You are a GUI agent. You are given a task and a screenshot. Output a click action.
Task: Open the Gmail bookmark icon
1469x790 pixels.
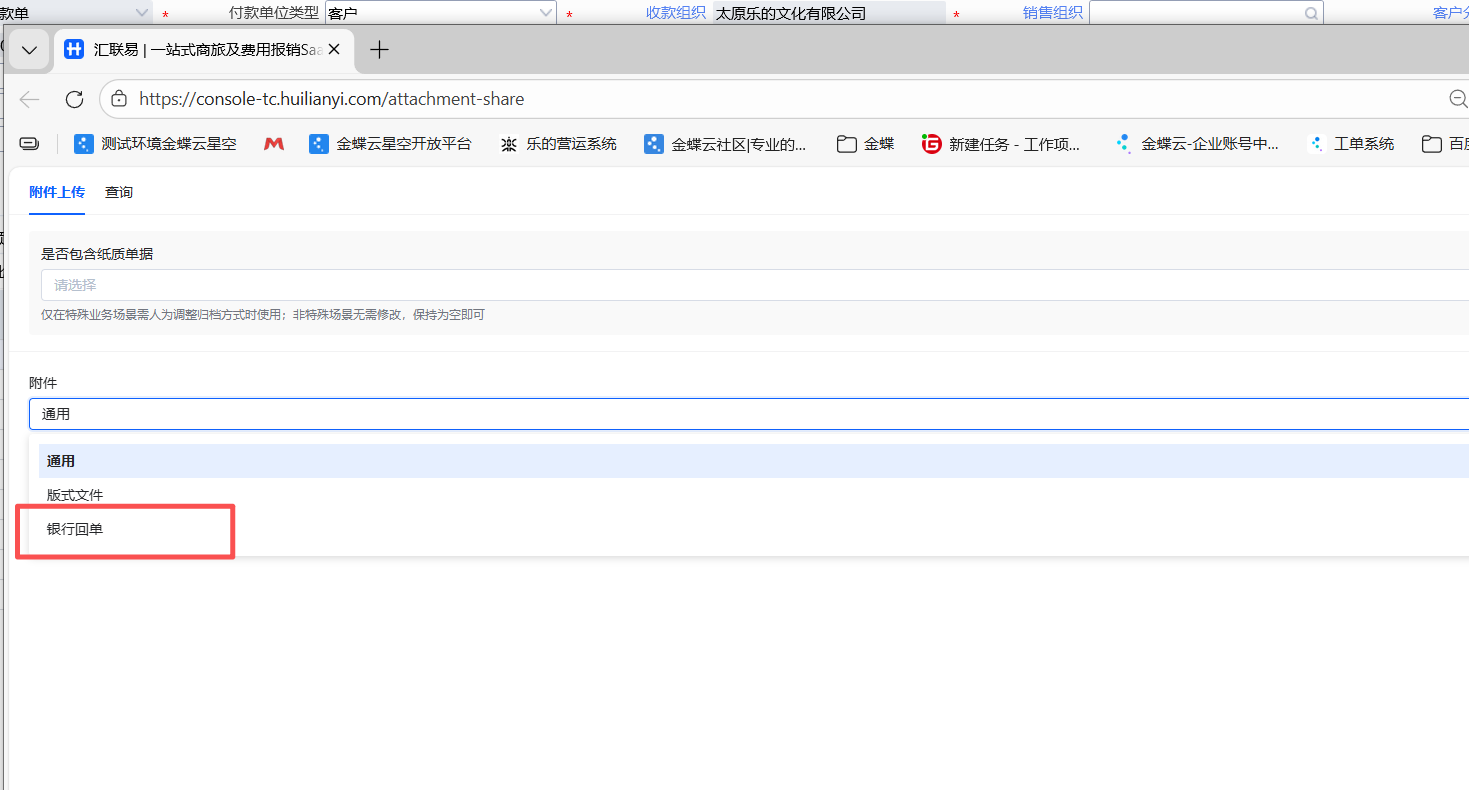point(273,144)
